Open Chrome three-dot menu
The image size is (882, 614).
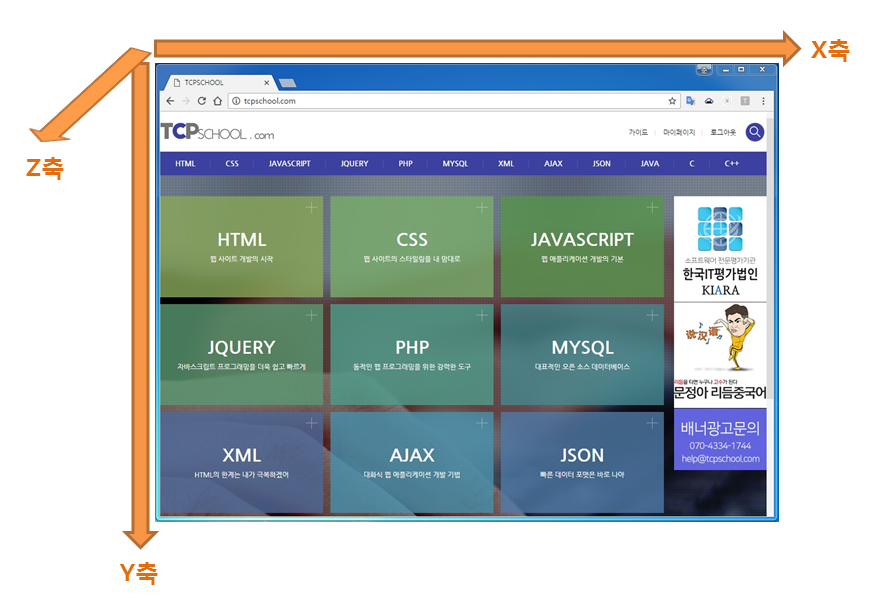[763, 101]
